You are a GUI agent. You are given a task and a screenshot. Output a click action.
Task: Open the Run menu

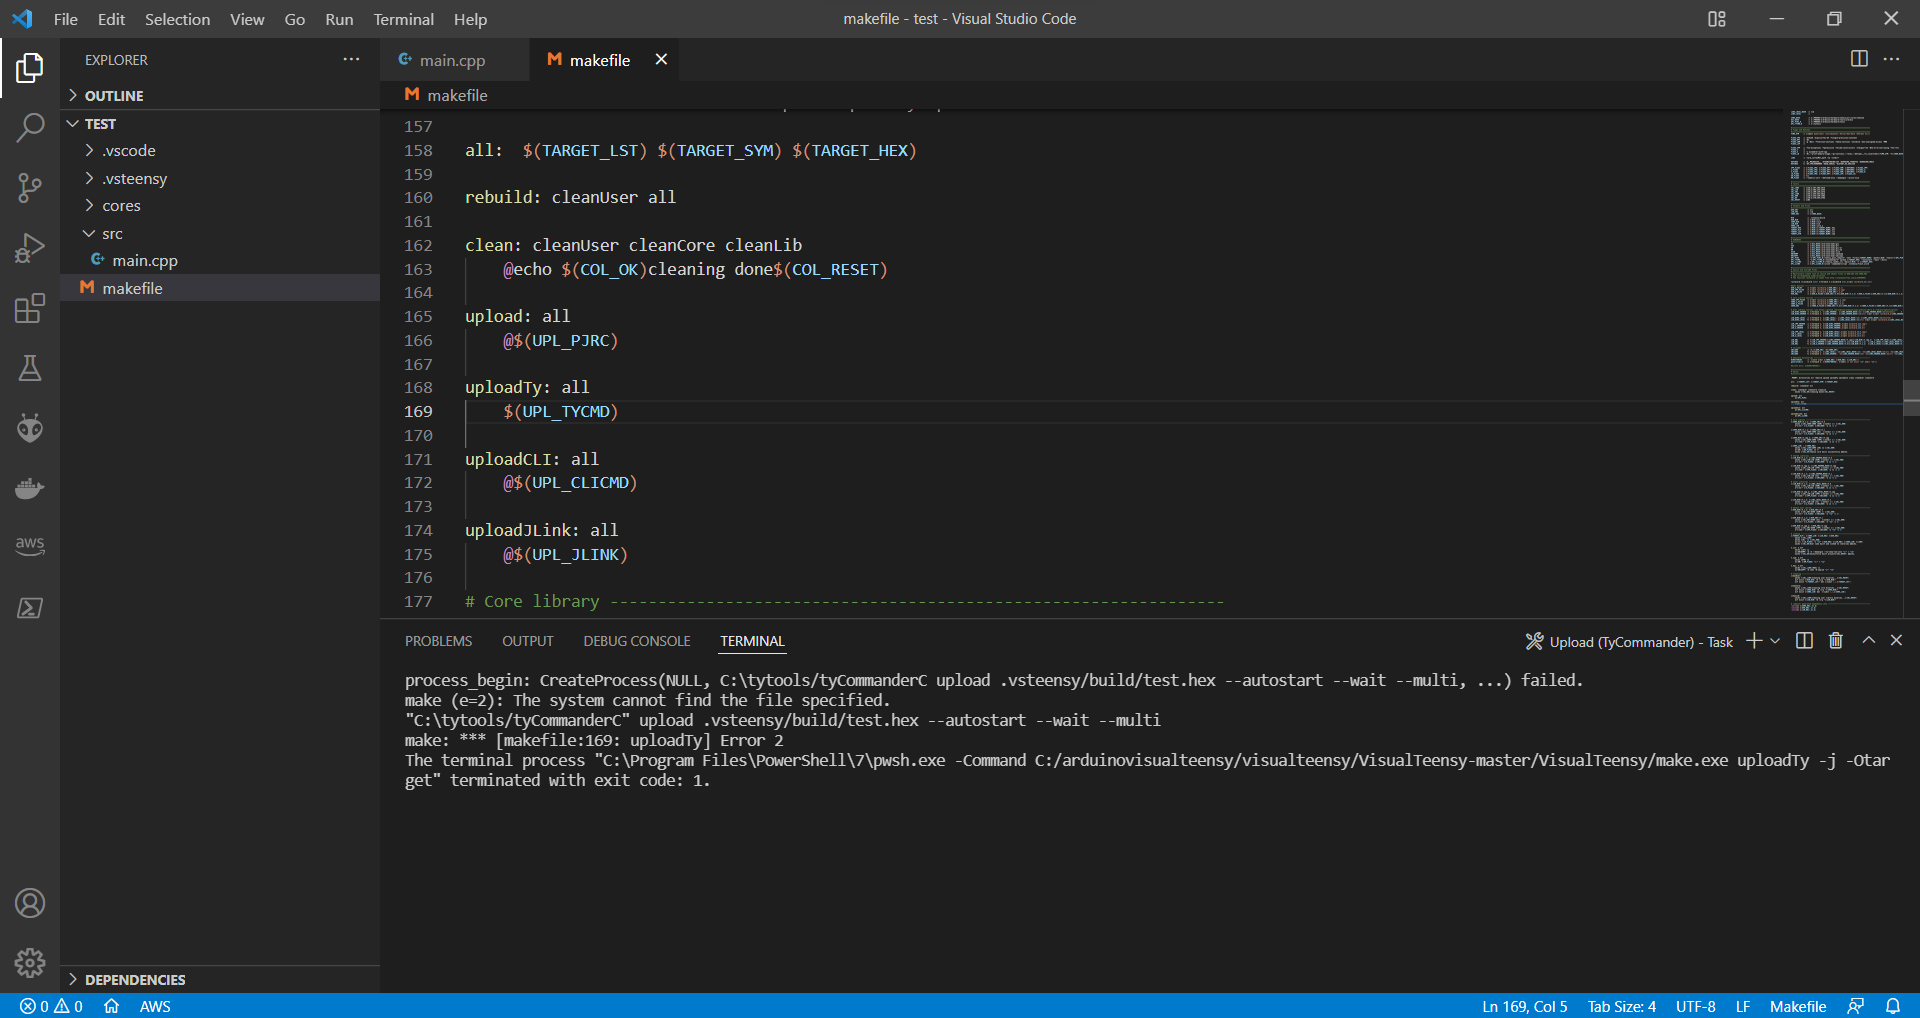339,19
